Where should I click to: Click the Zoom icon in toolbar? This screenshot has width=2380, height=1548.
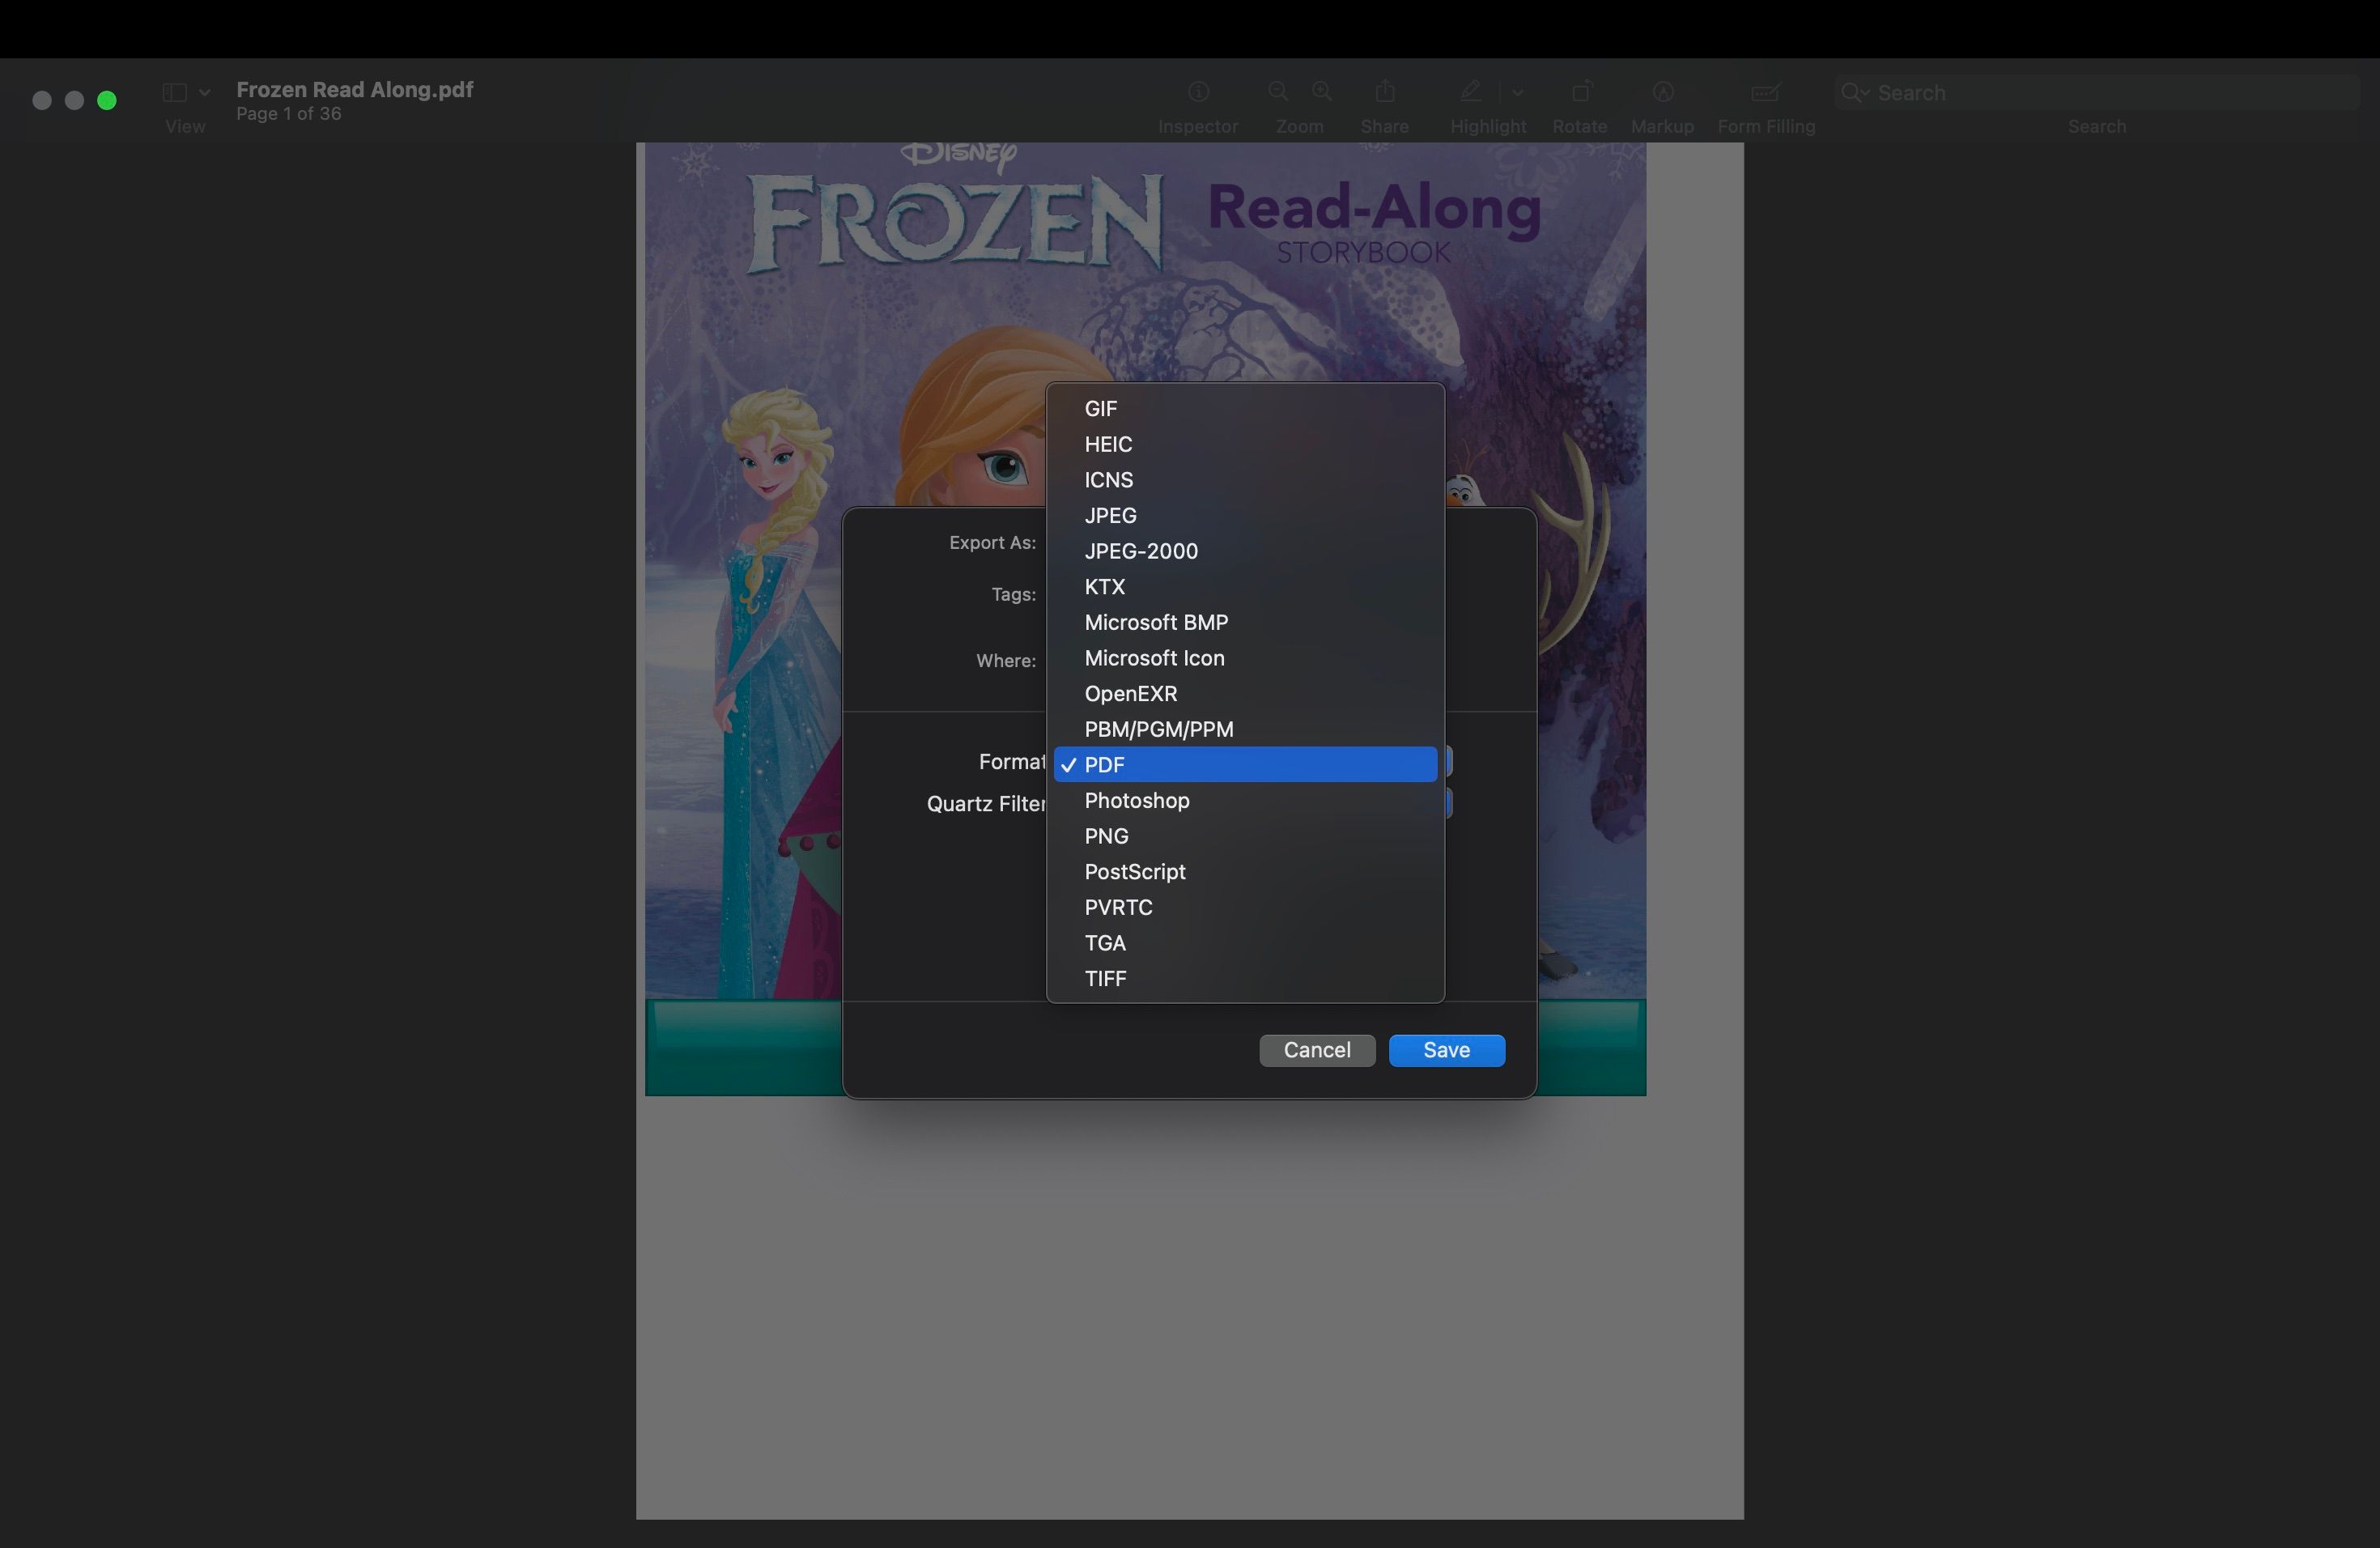click(1299, 90)
